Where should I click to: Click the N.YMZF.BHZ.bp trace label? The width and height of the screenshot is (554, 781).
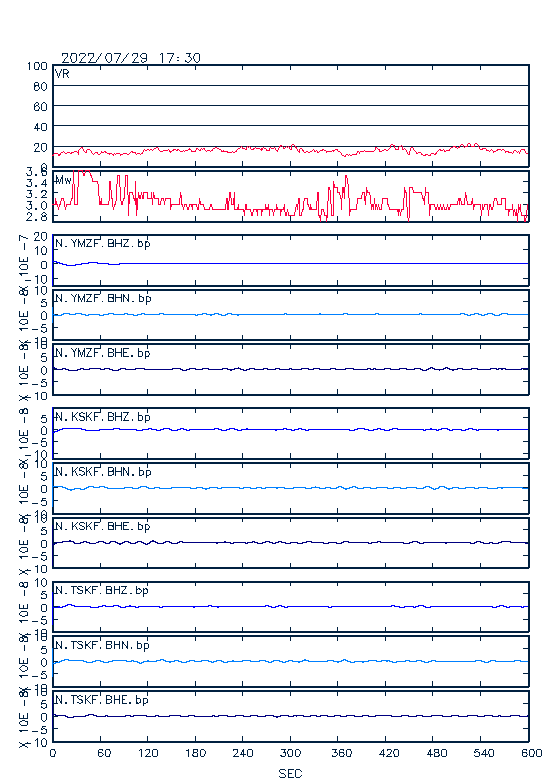pos(103,244)
